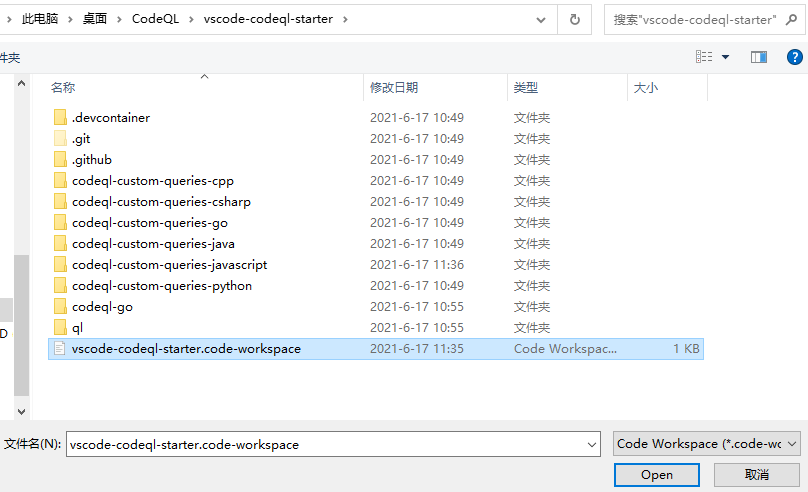Select codeql-custom-queries-go folder name
Screen dimensions: 808x492
tap(149, 223)
